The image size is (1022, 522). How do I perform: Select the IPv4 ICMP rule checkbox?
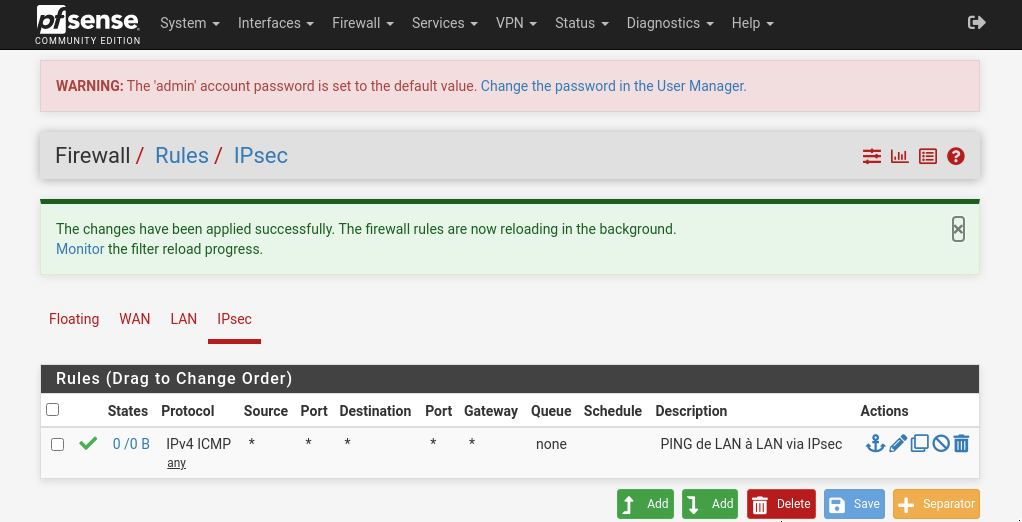(x=58, y=444)
